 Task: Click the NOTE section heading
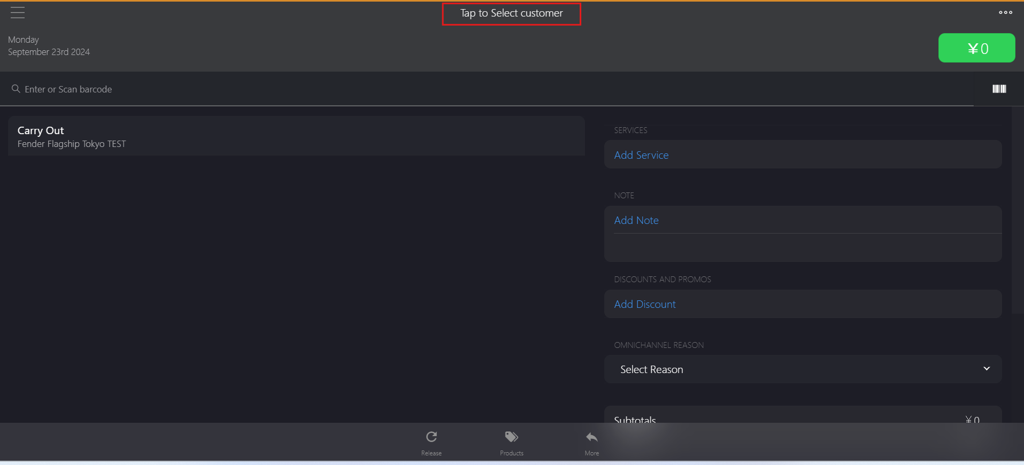point(624,195)
